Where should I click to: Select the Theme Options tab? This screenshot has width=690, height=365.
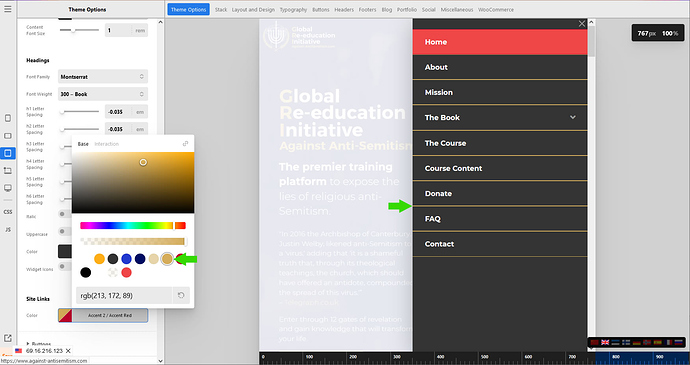(188, 10)
